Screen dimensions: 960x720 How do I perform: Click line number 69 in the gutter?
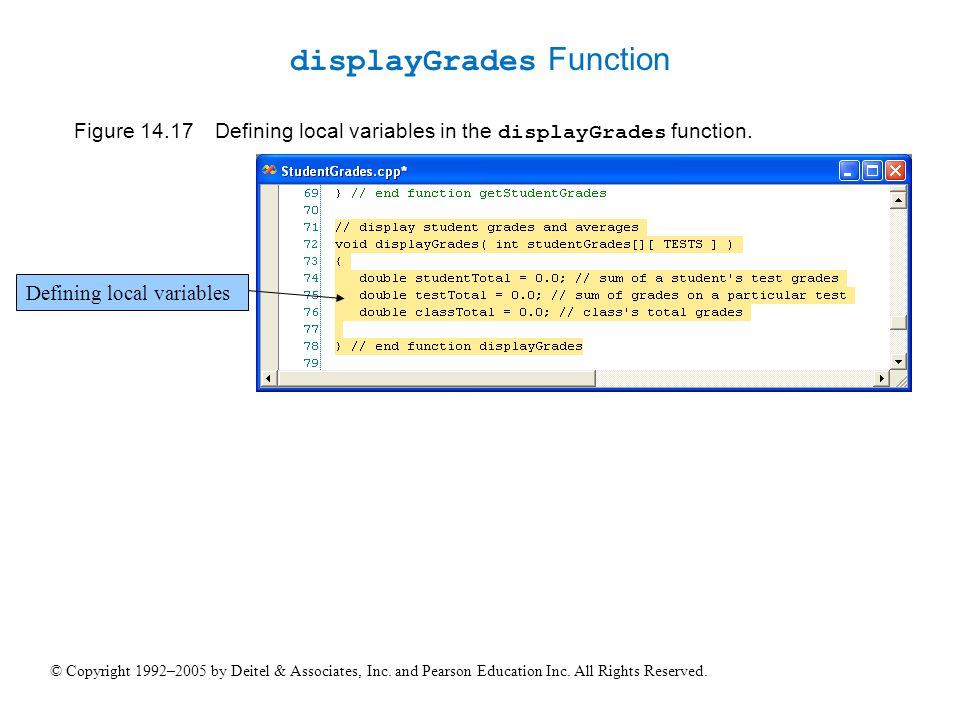(311, 193)
